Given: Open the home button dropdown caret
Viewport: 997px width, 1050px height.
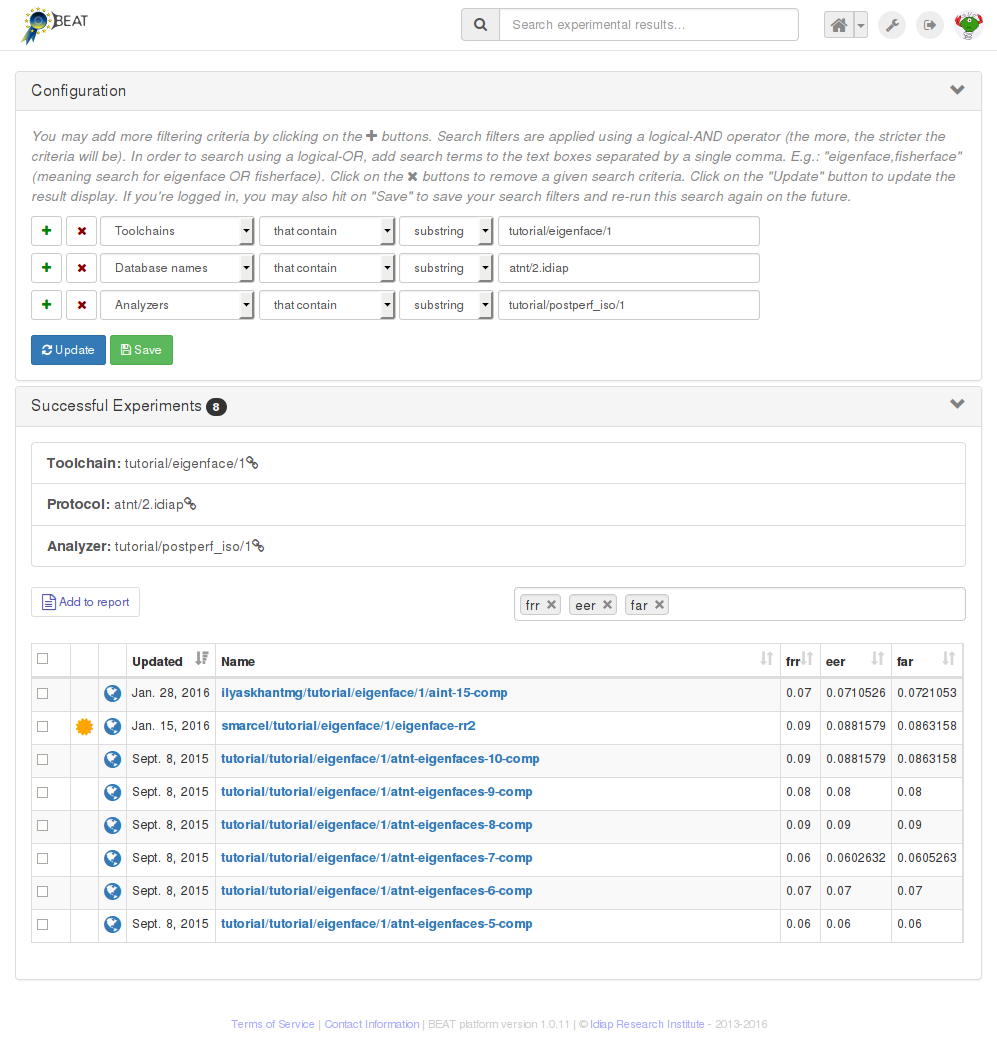Looking at the screenshot, I should [861, 25].
